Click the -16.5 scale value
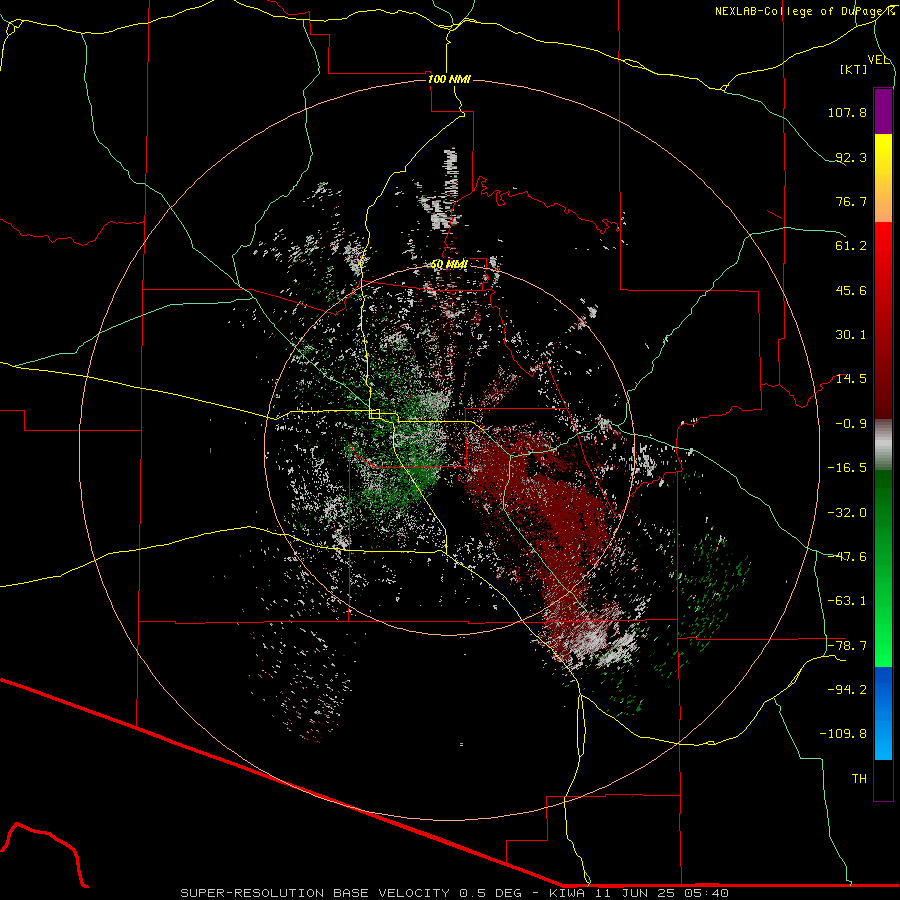This screenshot has height=900, width=900. (x=847, y=468)
